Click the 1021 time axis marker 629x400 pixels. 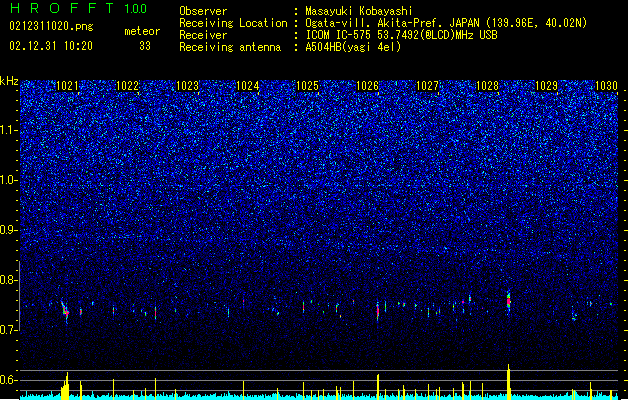pos(67,86)
